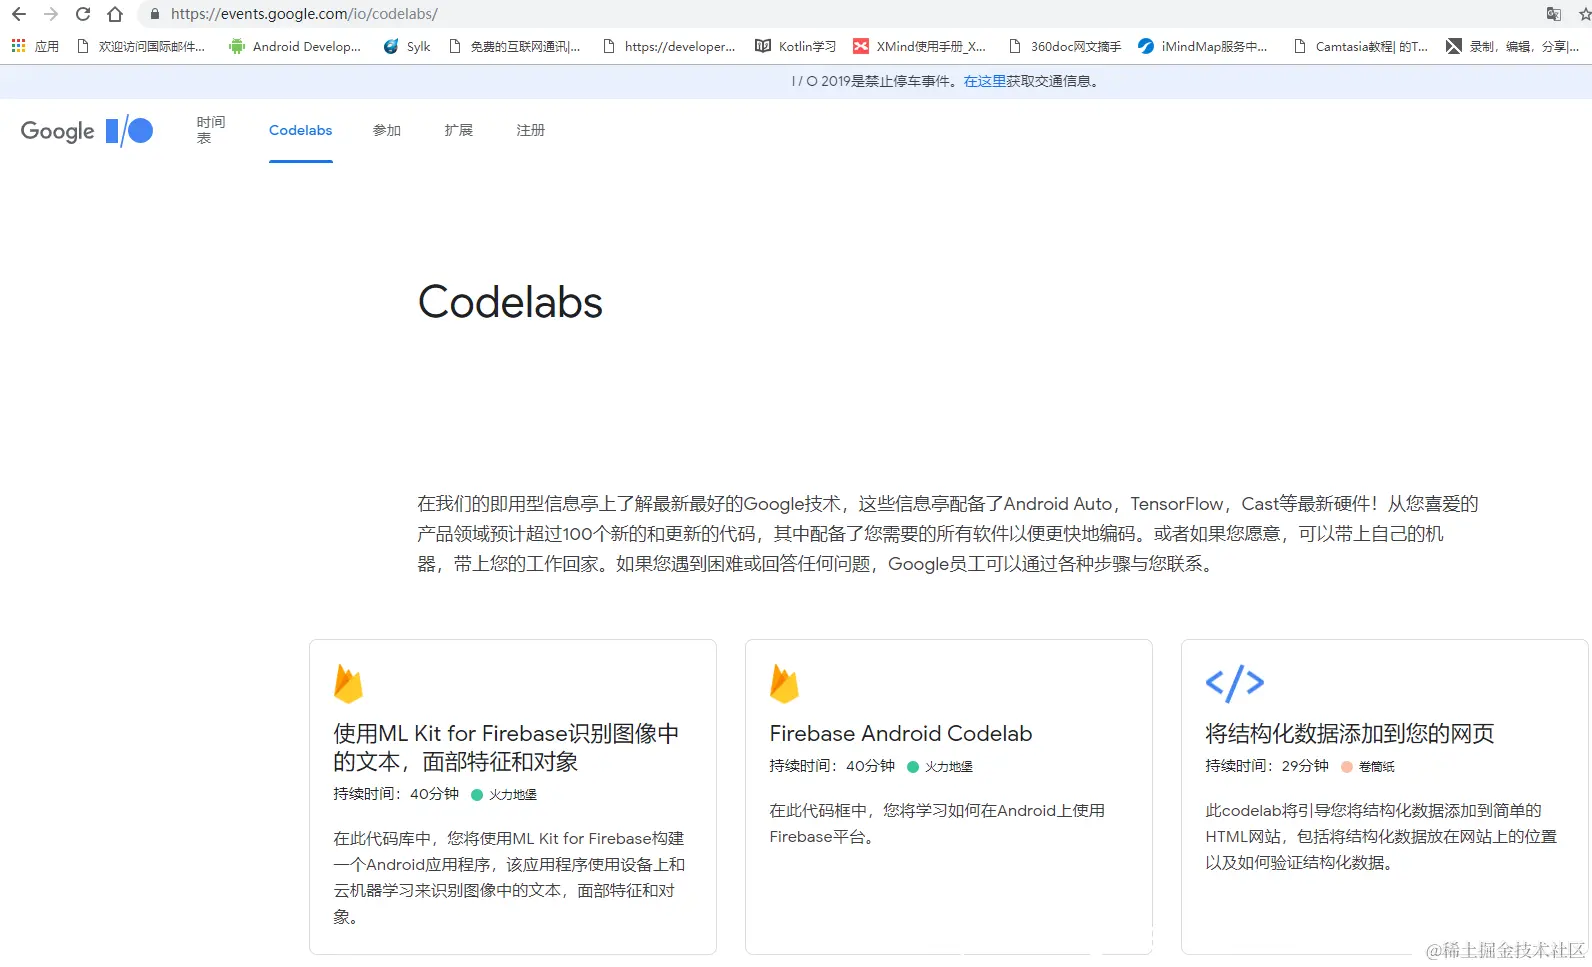Open the ML Kit for Firebase codelab title
This screenshot has height=967, width=1592.
coord(506,748)
